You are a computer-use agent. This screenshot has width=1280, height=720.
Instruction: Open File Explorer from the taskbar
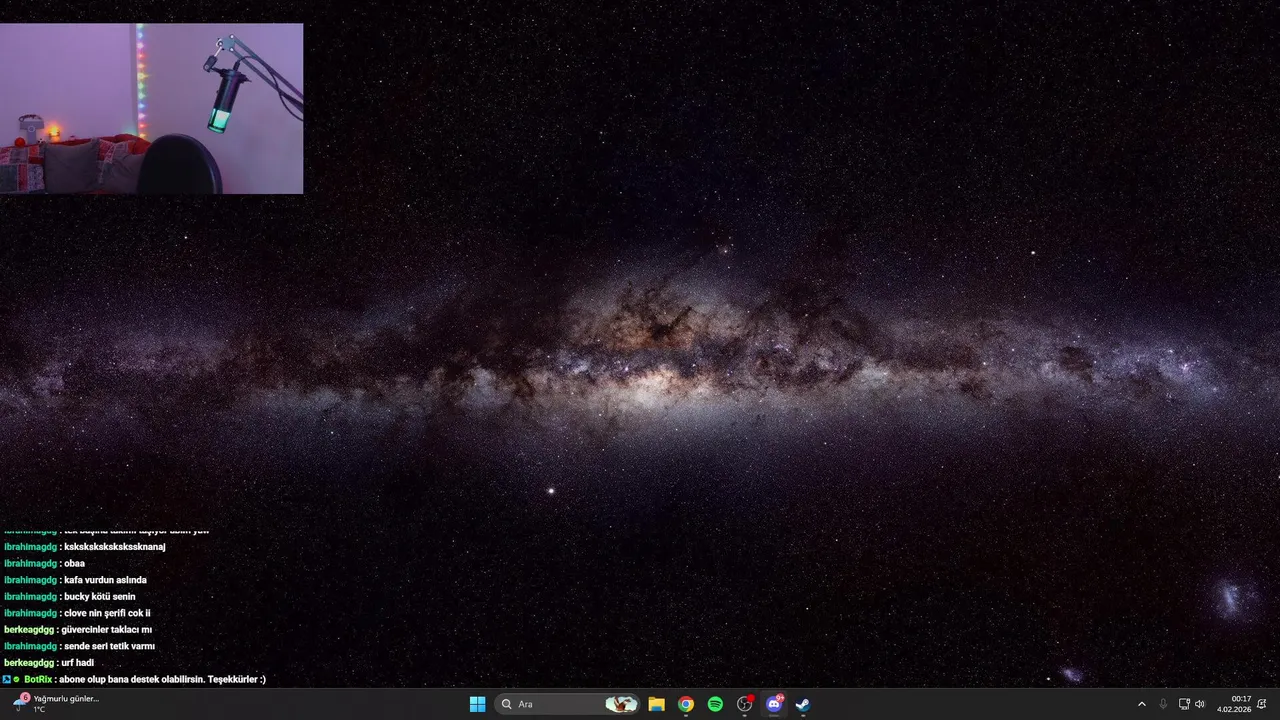point(656,704)
